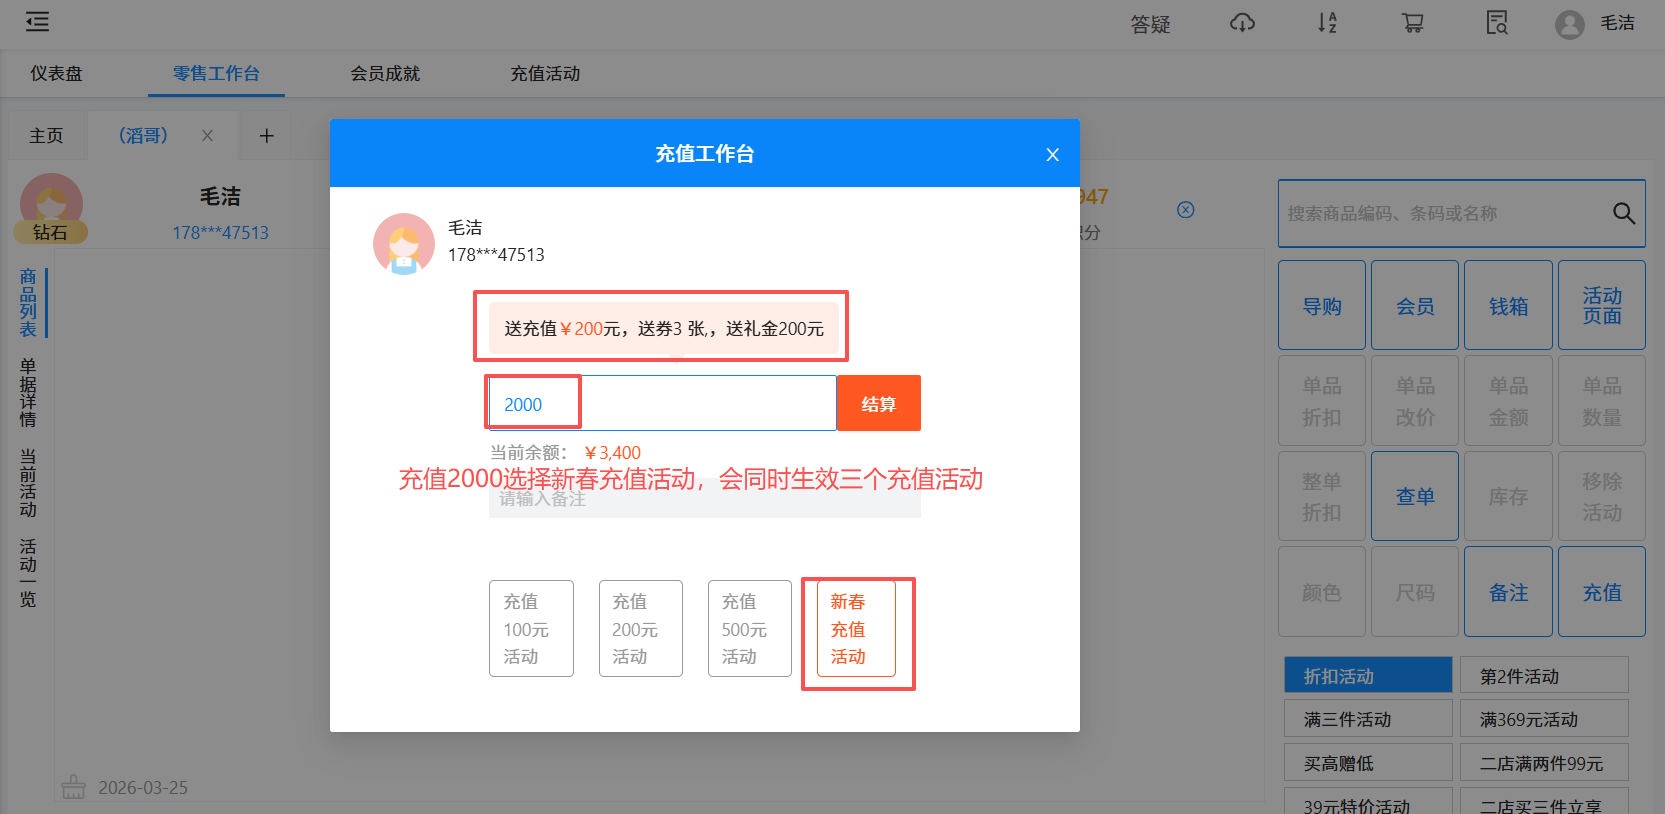Click the 库存 button
This screenshot has height=814, width=1665.
point(1508,496)
